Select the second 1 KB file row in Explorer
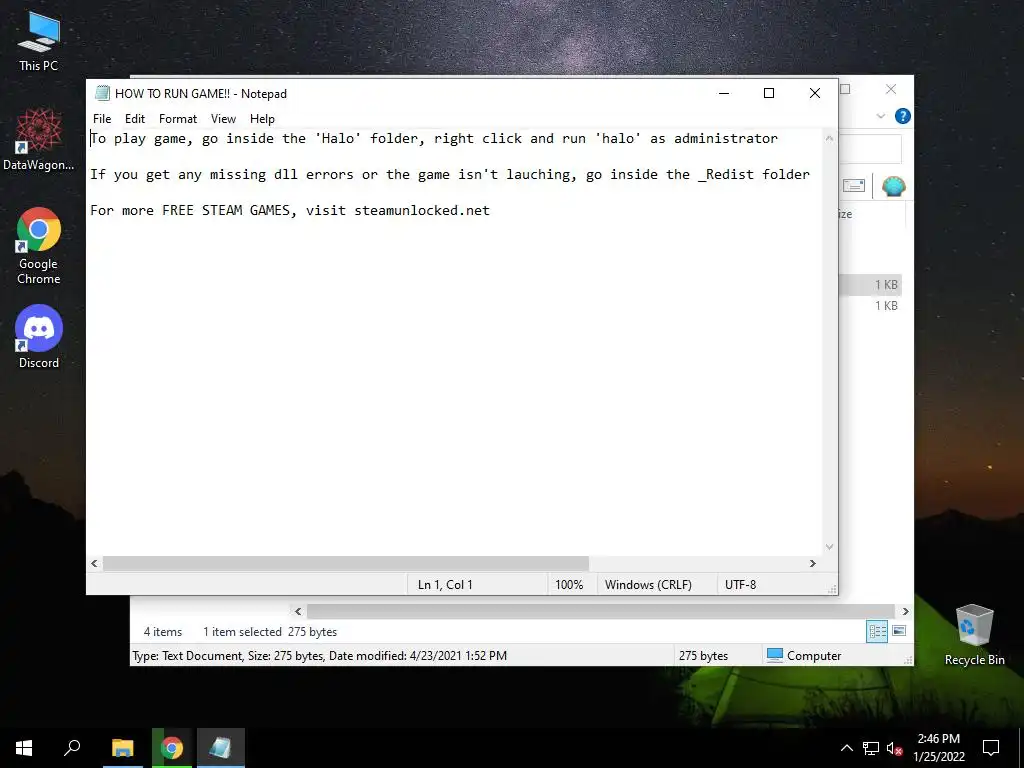The width and height of the screenshot is (1024, 768). 871,306
